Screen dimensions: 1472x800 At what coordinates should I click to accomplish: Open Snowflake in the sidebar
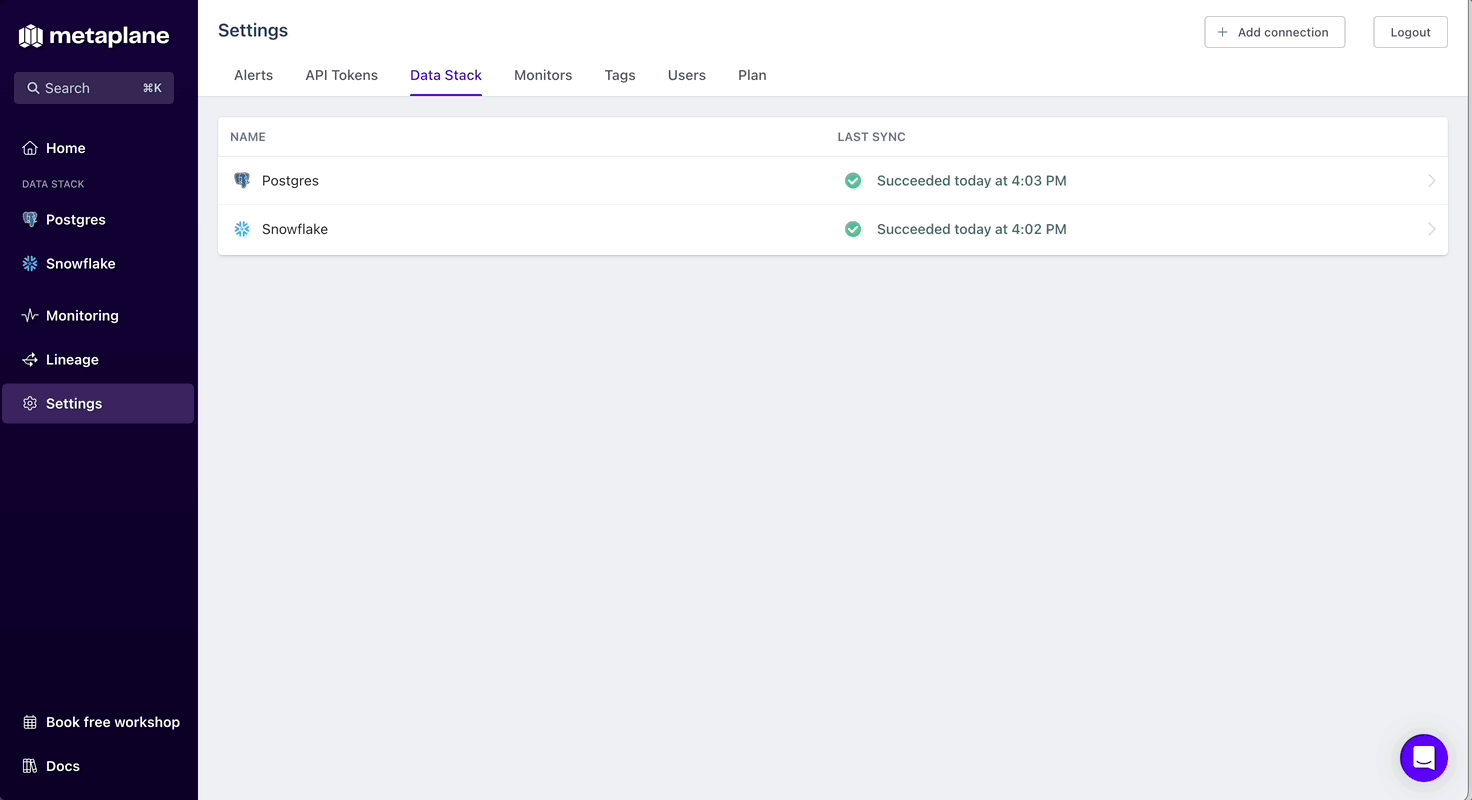98,264
